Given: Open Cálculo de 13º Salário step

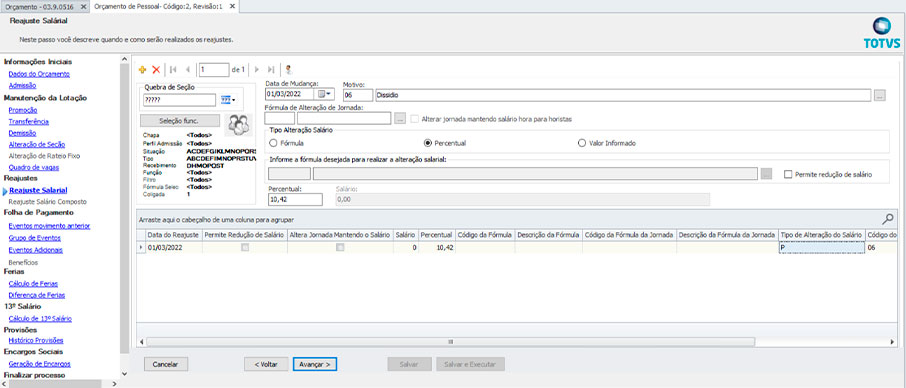Looking at the screenshot, I should click(40, 319).
